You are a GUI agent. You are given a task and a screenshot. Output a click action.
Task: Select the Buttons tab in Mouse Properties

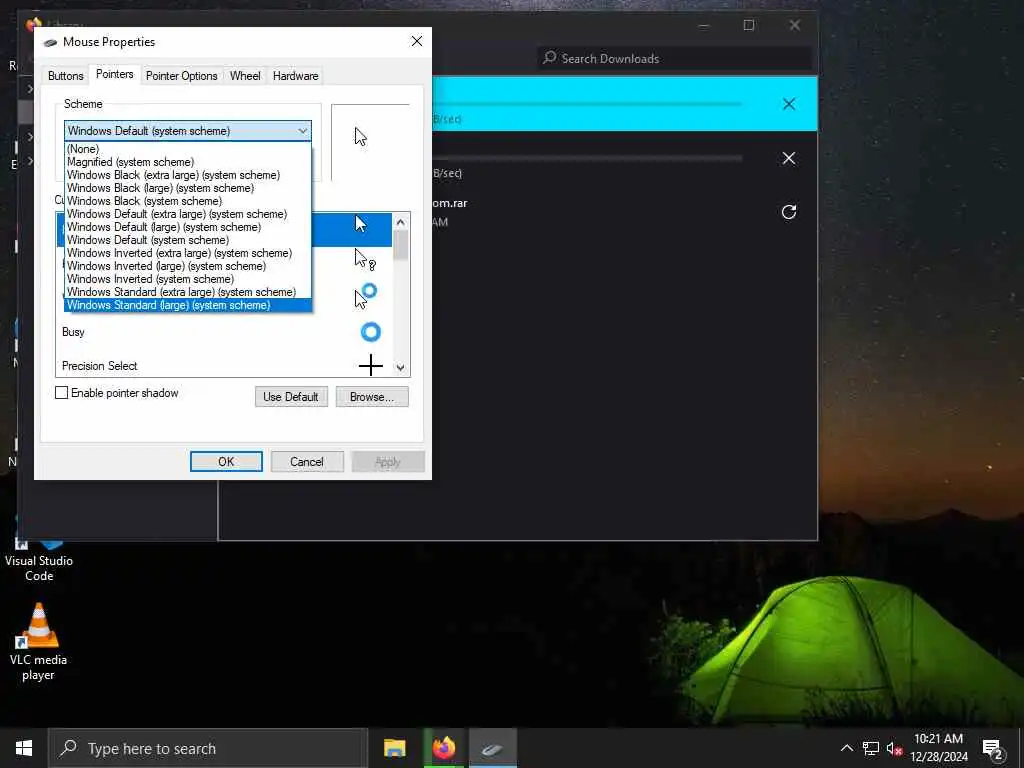coord(65,76)
